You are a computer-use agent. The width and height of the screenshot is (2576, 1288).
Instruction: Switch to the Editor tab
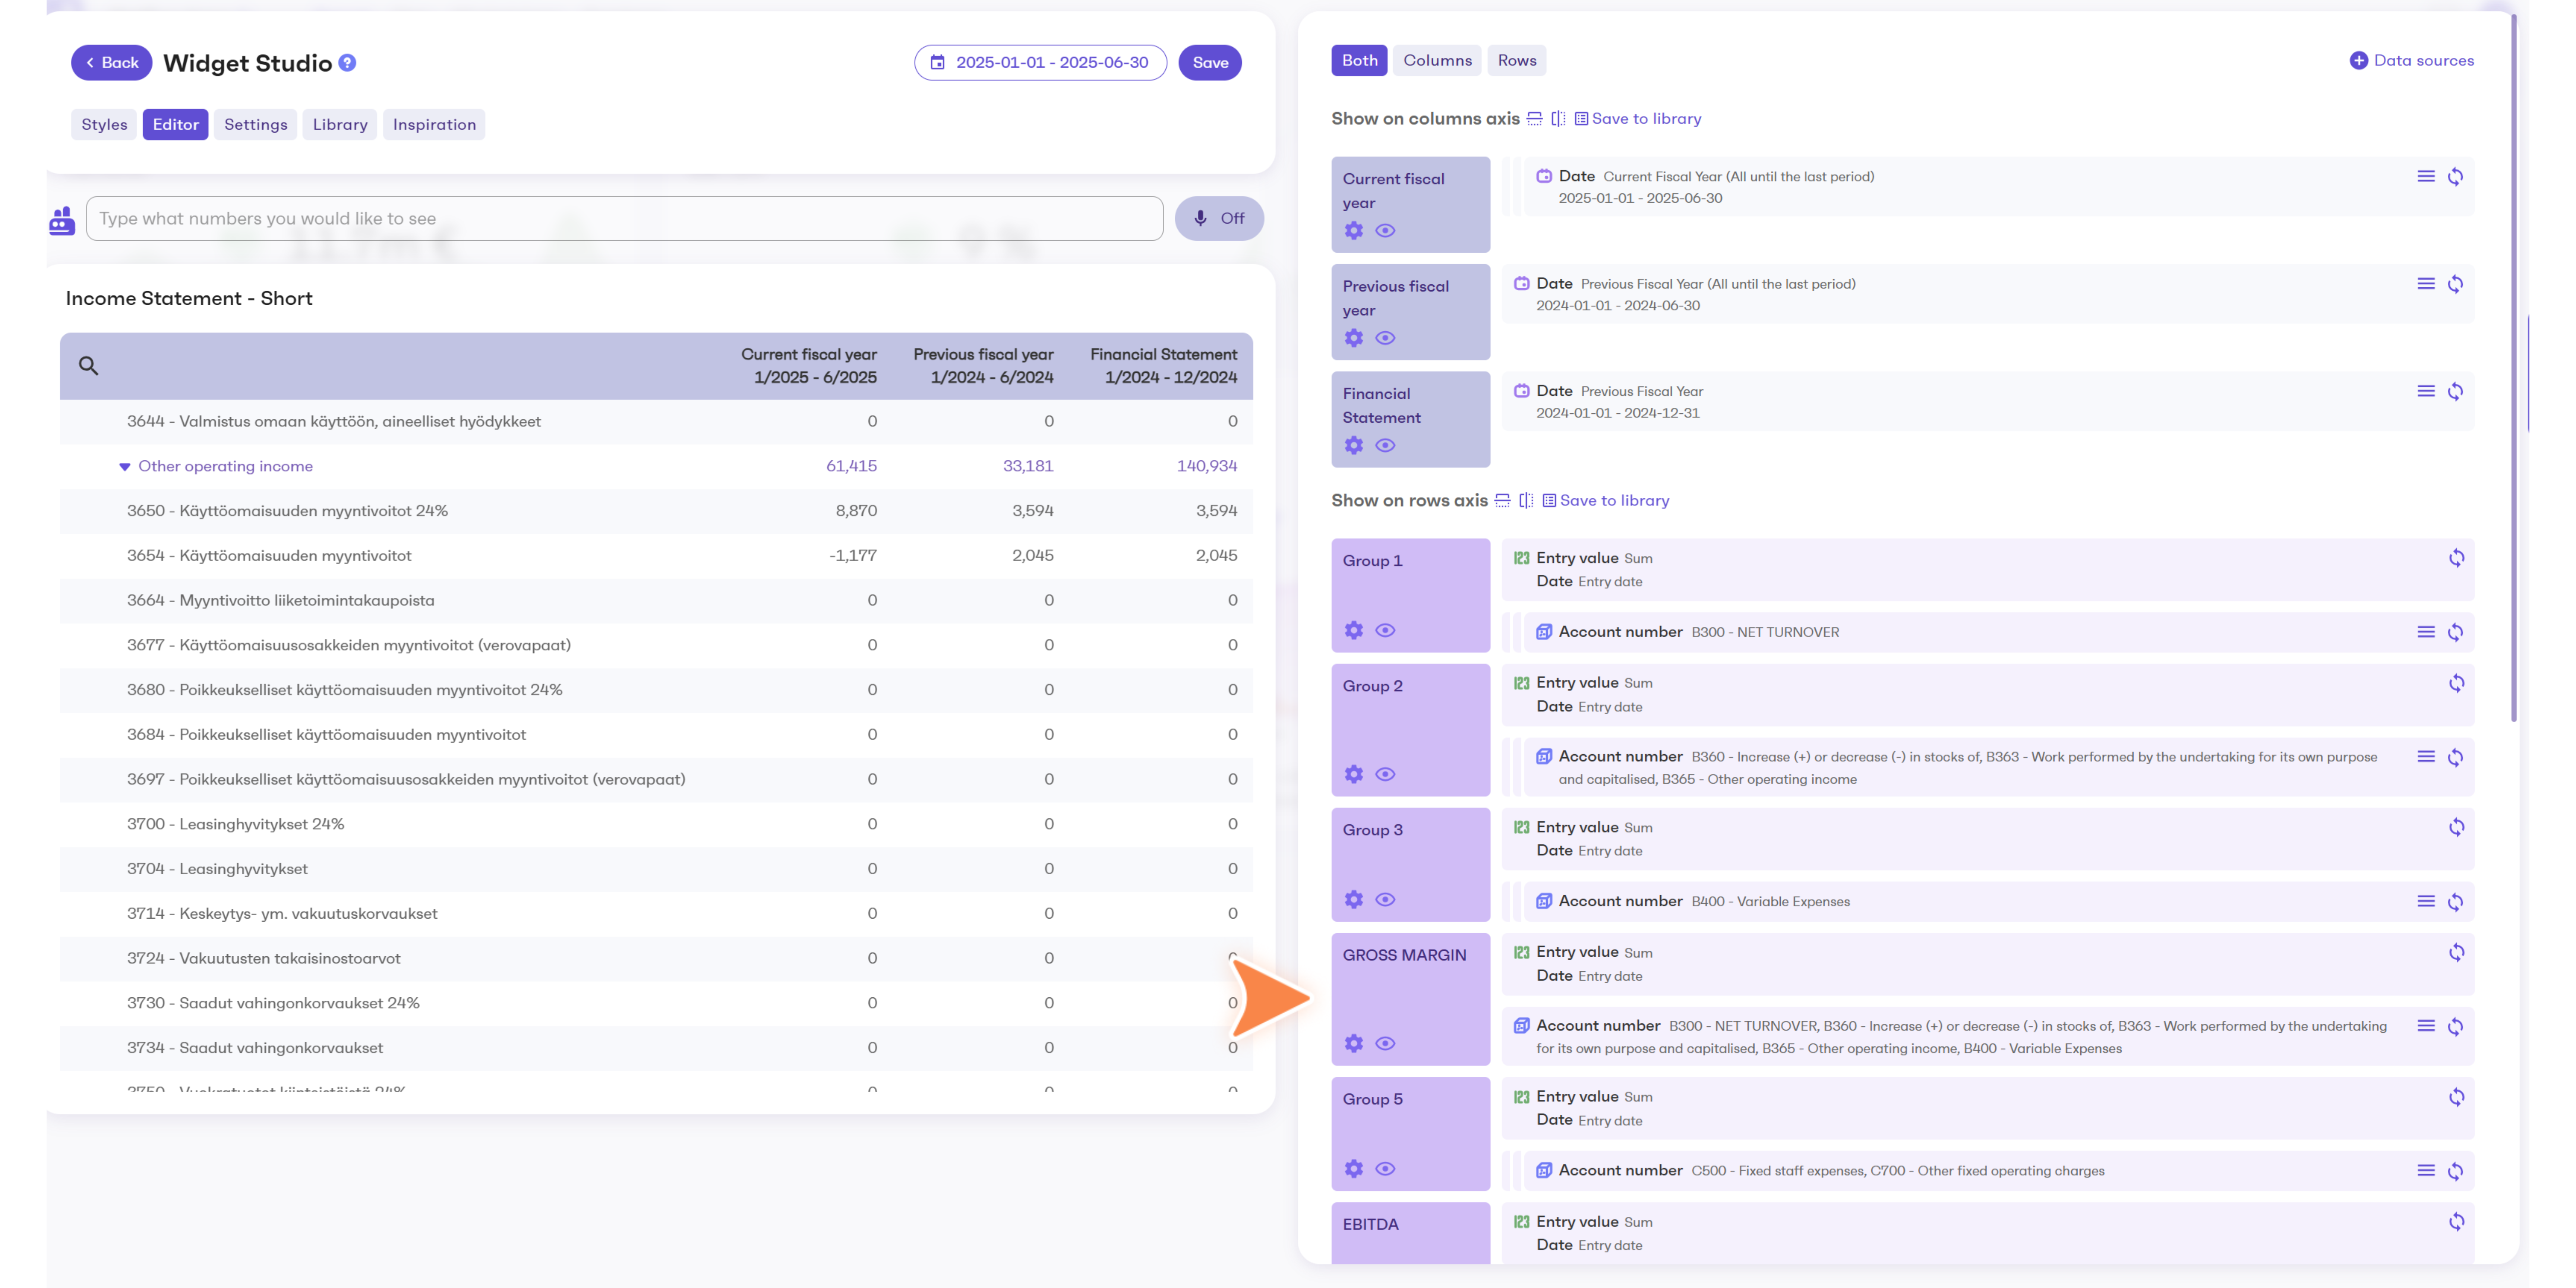(x=175, y=124)
